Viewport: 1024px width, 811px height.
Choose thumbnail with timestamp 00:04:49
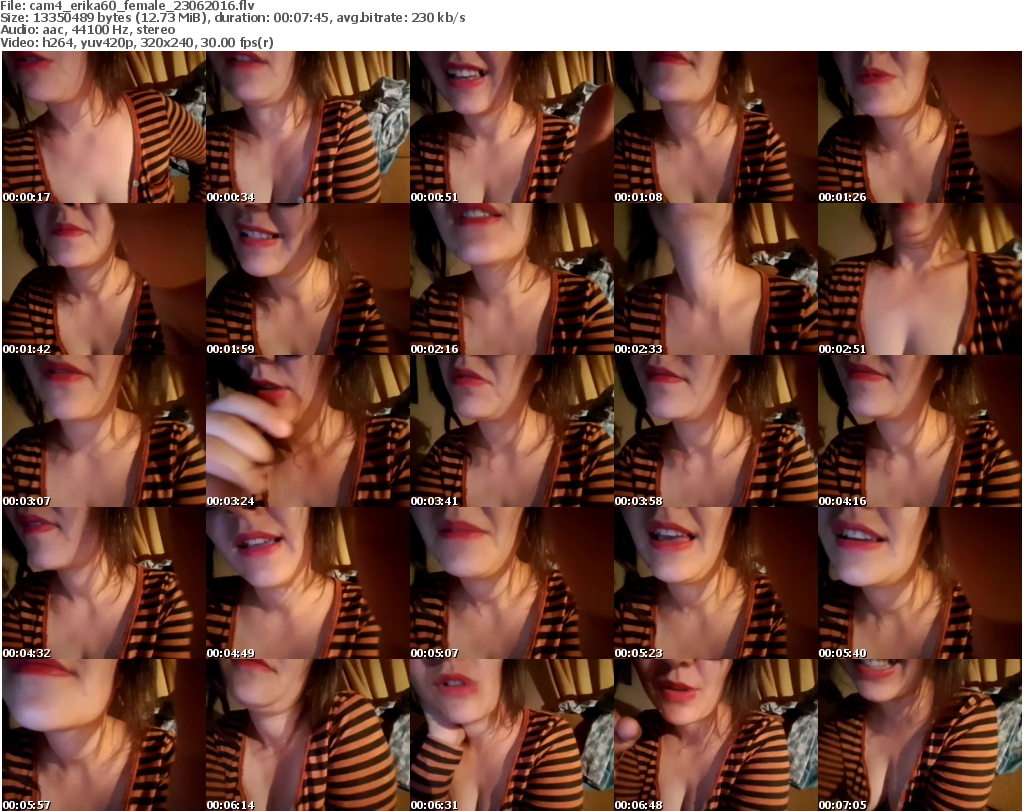(x=308, y=583)
